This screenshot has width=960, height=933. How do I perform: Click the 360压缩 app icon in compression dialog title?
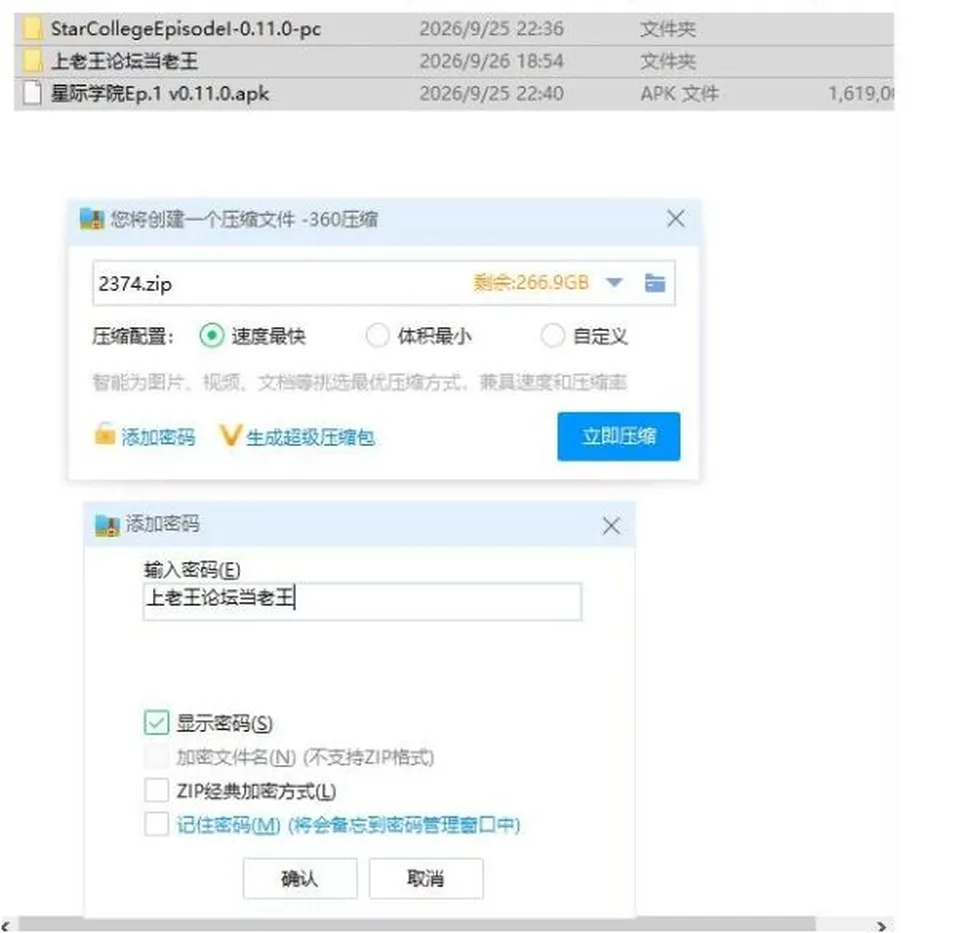coord(92,219)
